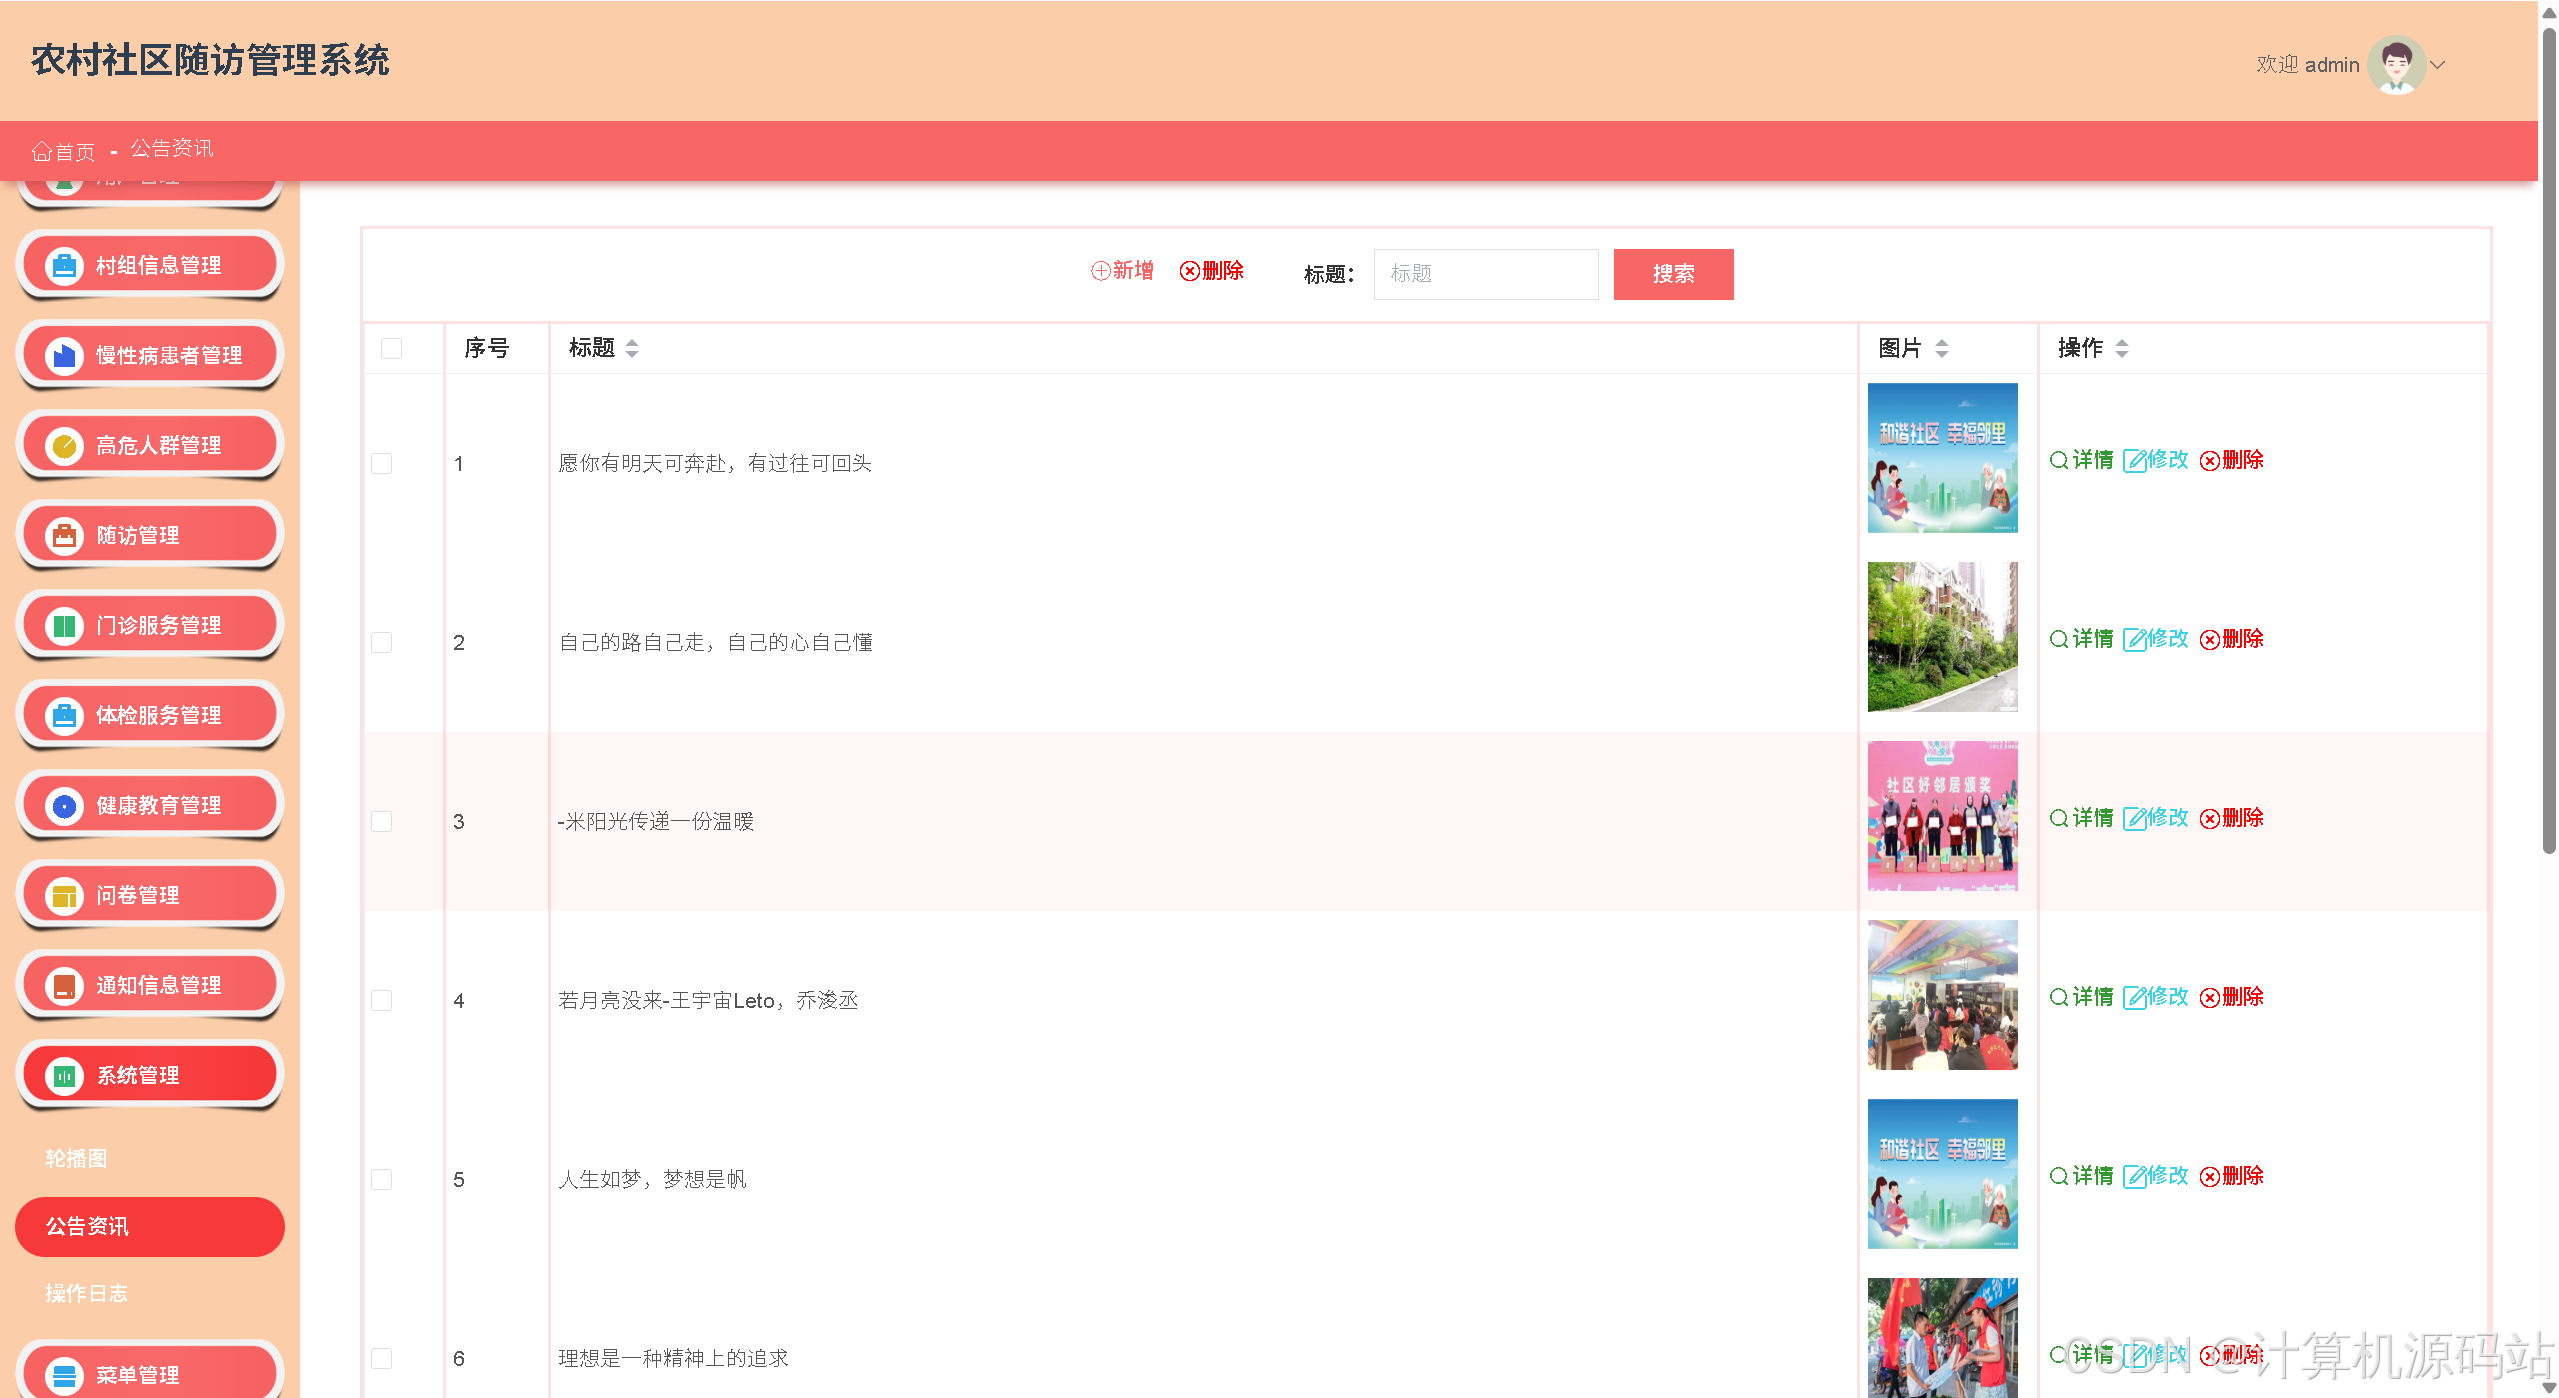Click the home icon in the breadcrumb
Screen dimensions: 2559x1398
(41, 151)
